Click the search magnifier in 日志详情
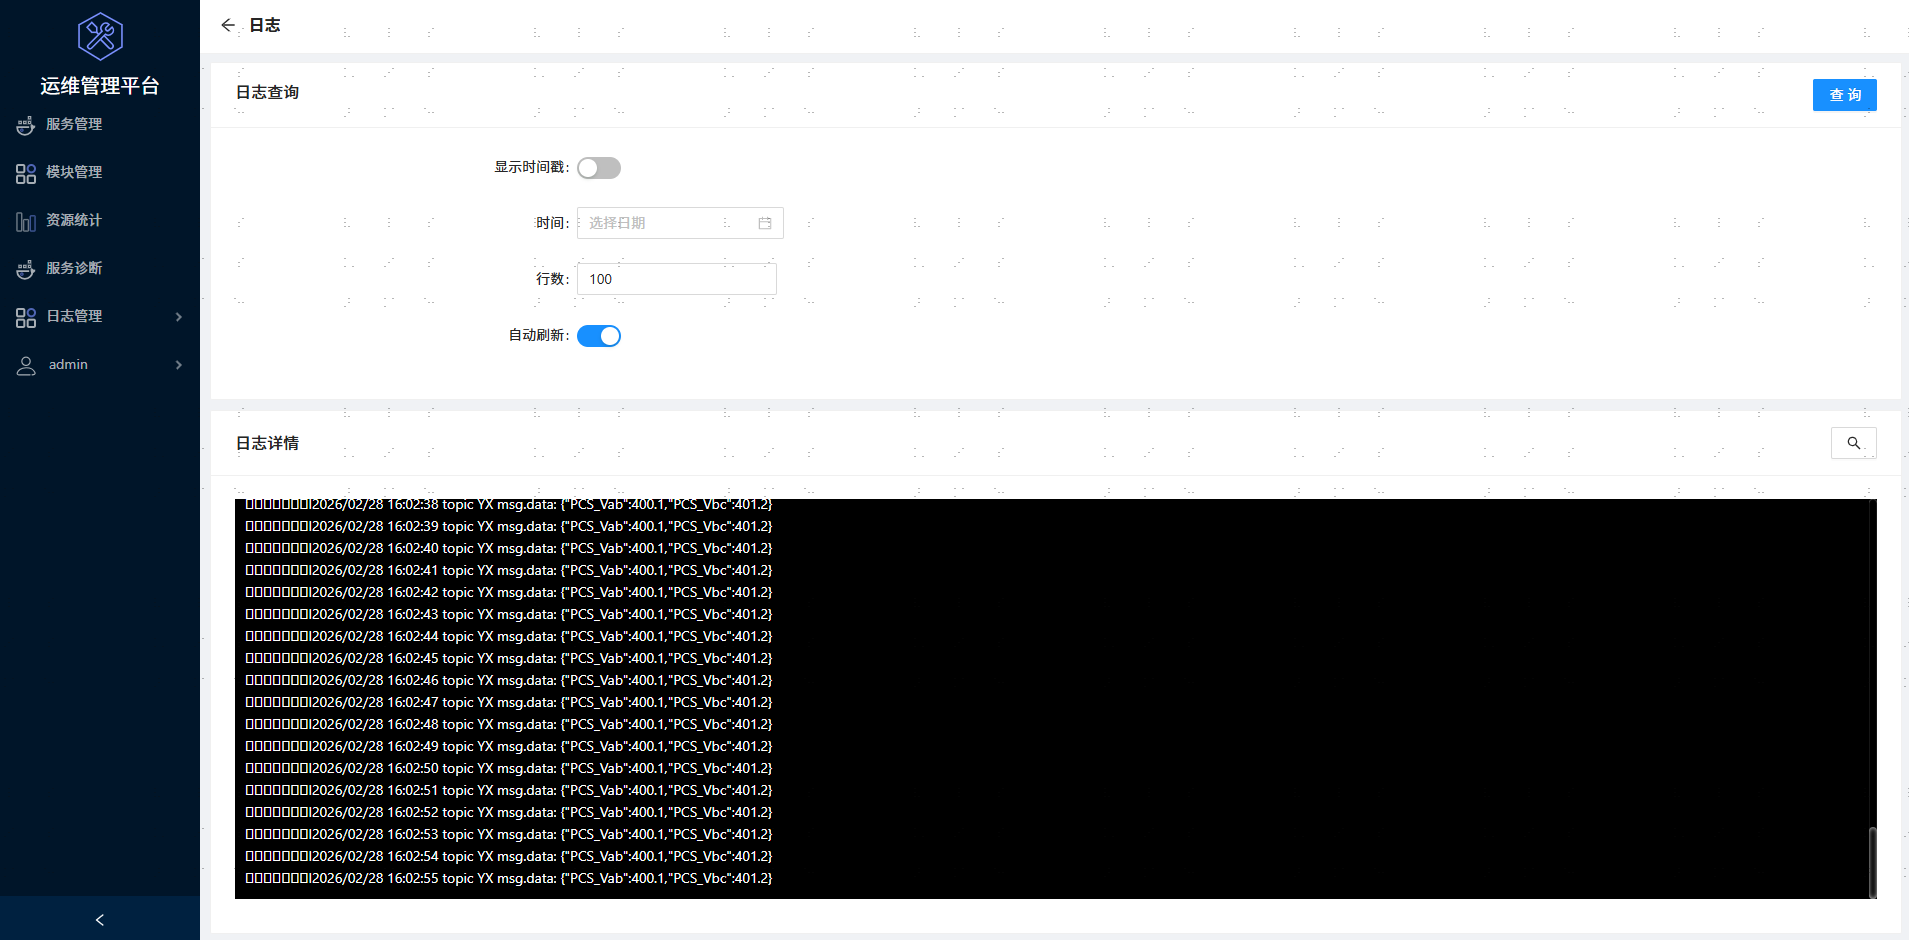1909x940 pixels. (1853, 443)
